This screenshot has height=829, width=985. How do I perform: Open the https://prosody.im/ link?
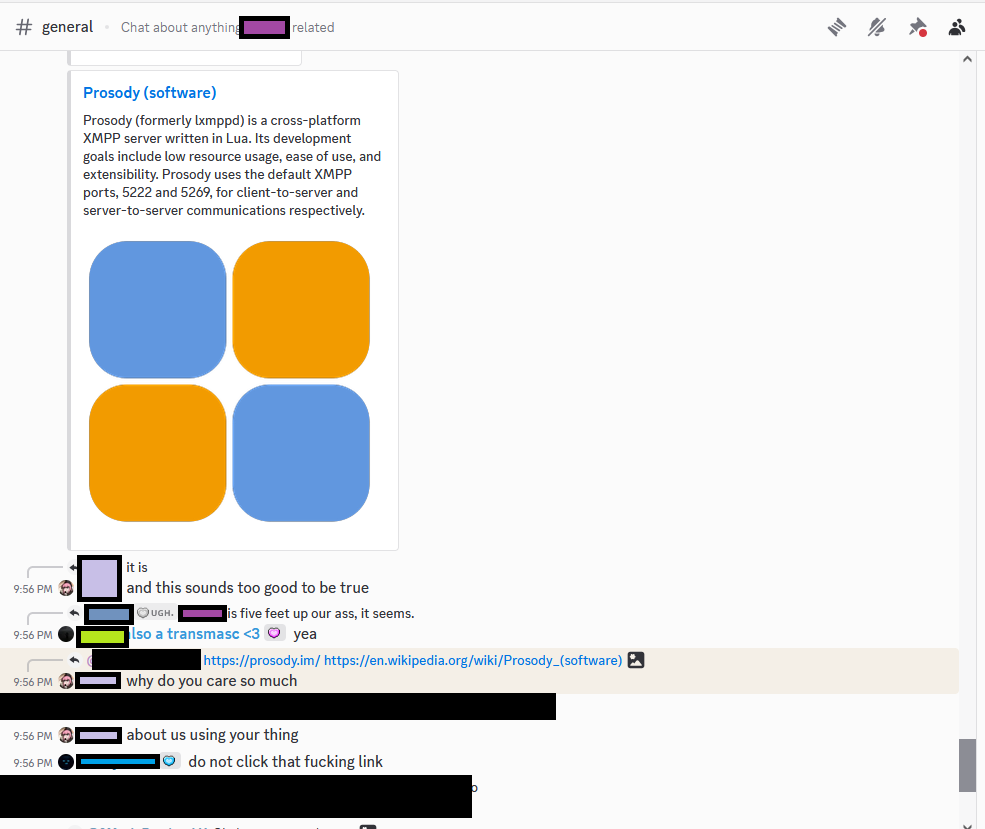tap(261, 660)
